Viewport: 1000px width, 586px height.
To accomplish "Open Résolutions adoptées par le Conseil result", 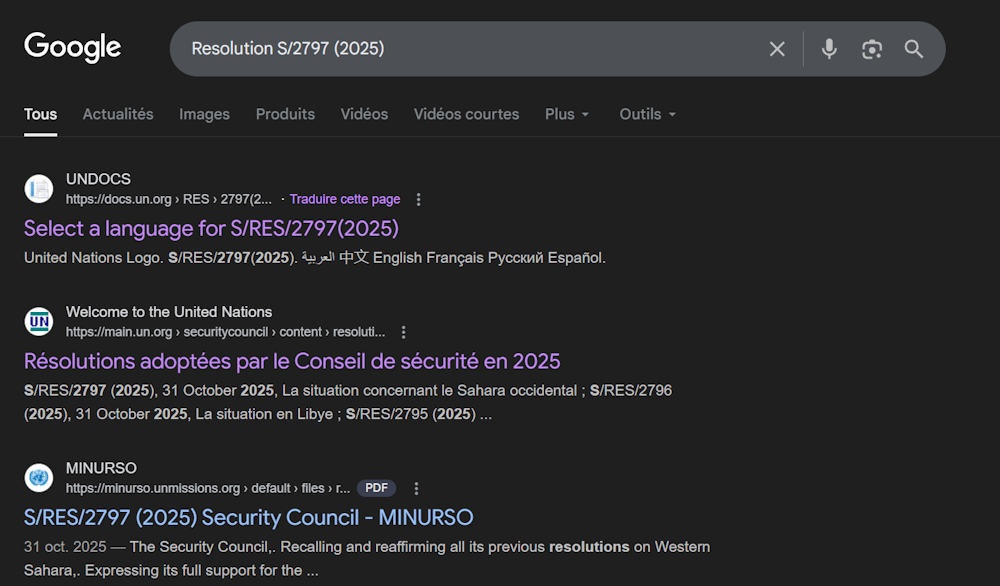I will click(292, 361).
